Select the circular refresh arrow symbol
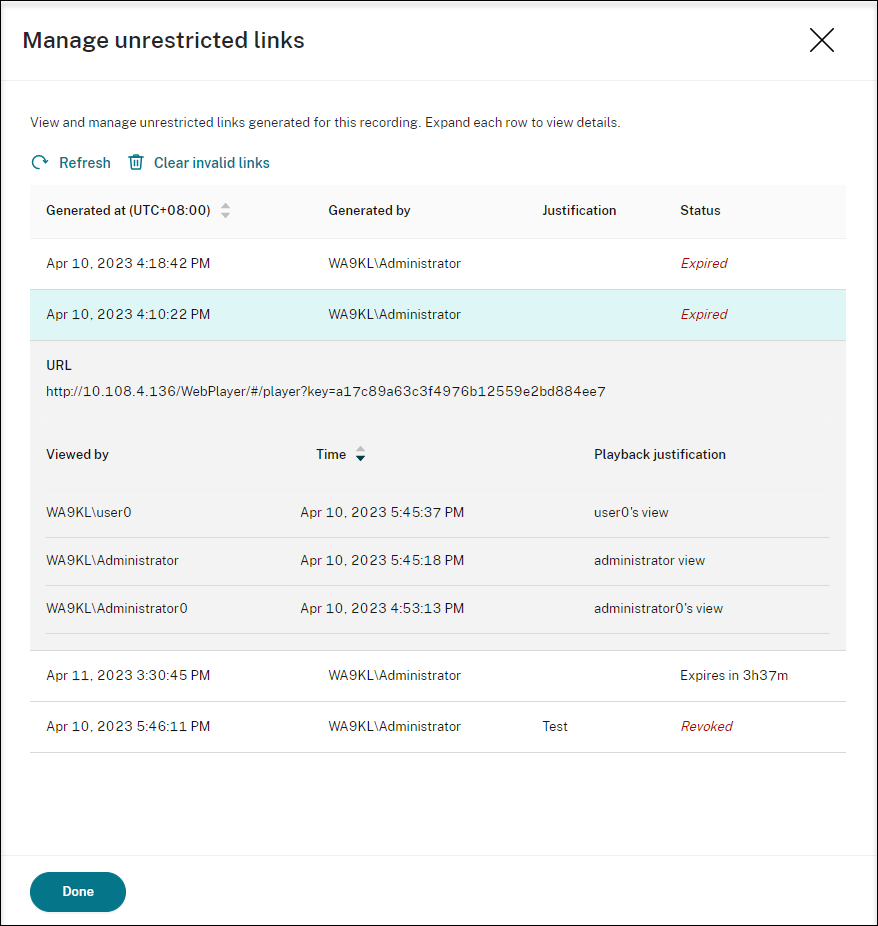Image resolution: width=878 pixels, height=926 pixels. pyautogui.click(x=39, y=162)
